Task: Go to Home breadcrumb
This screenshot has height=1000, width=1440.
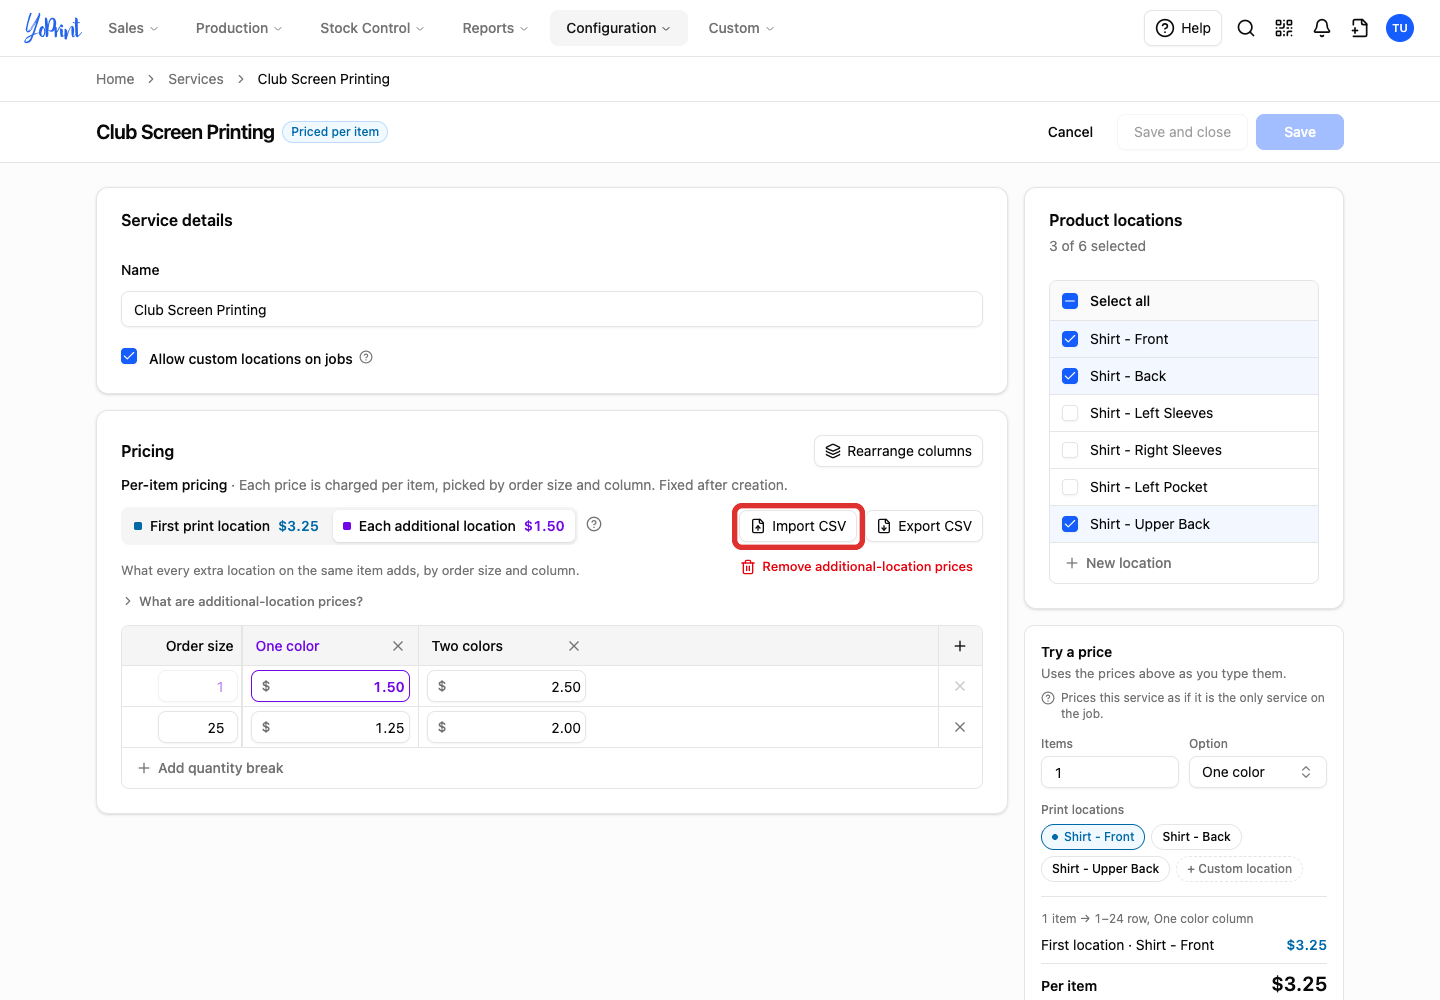Action: (115, 79)
